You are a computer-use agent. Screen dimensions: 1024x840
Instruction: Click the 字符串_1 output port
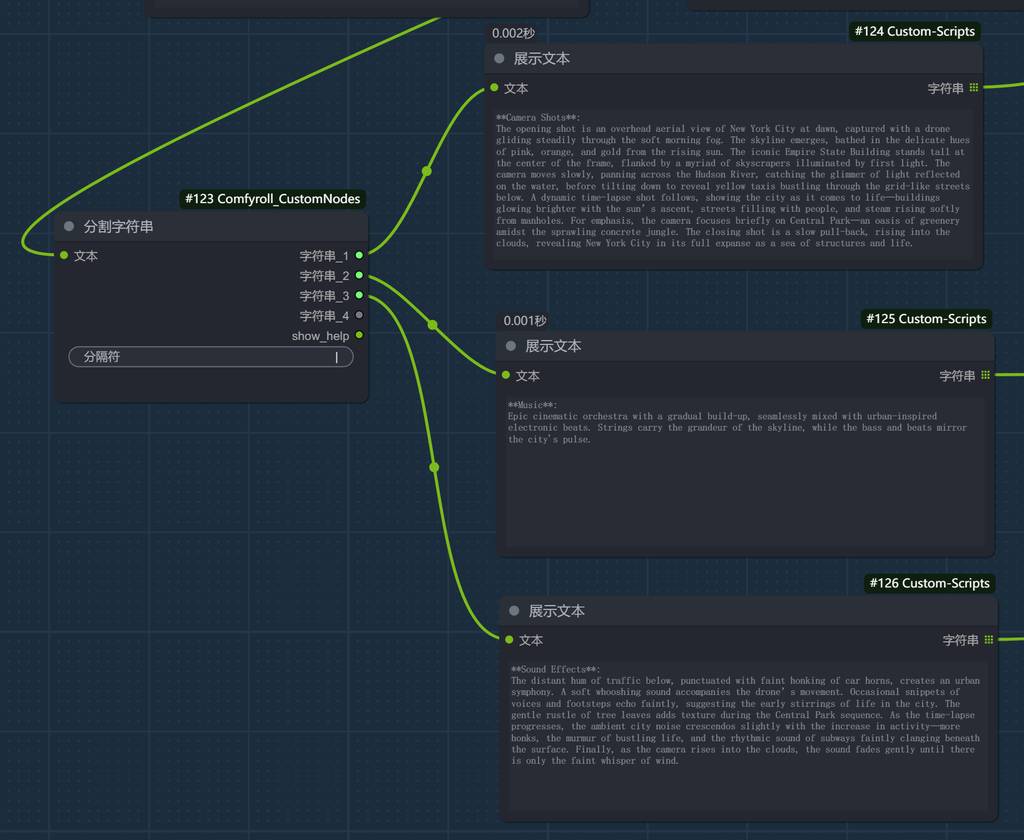(x=359, y=256)
